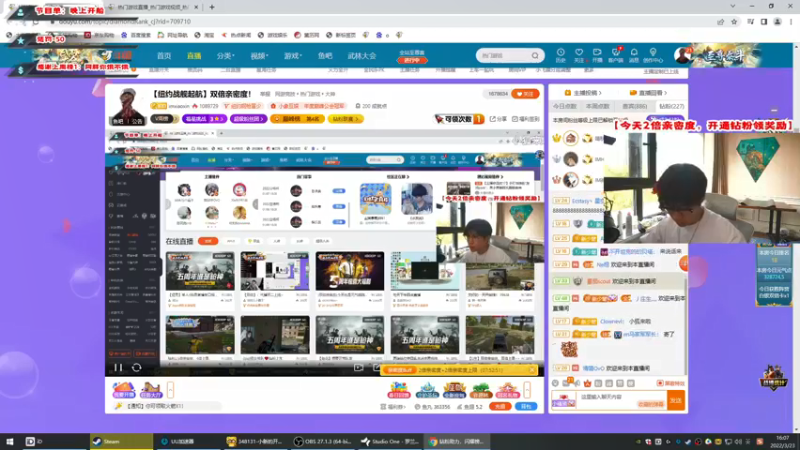Click the blue 背包 backpack button
Image resolution: width=800 pixels, height=450 pixels.
point(526,407)
